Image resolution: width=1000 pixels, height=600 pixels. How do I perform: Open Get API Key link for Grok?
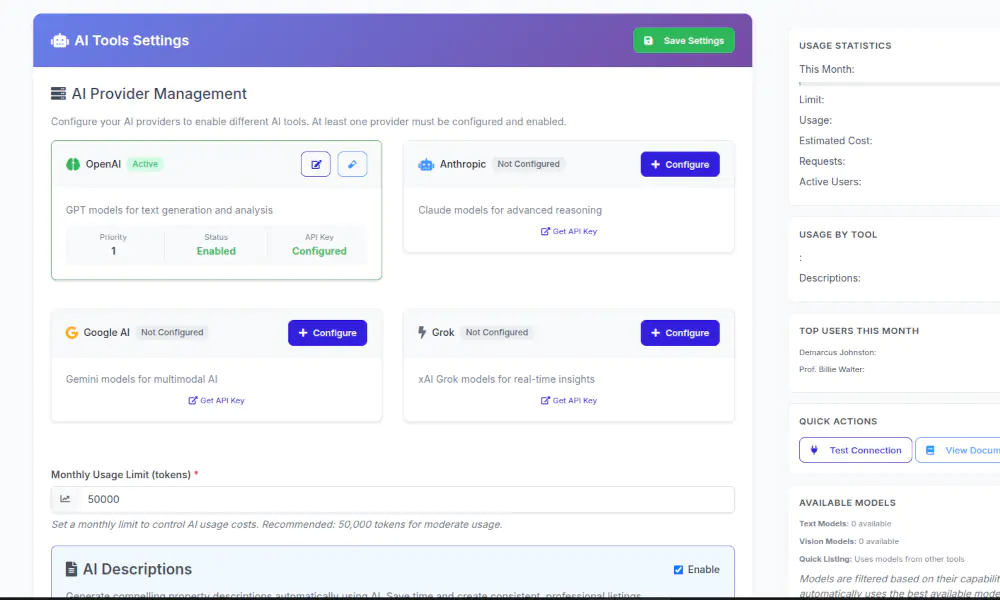coord(569,400)
